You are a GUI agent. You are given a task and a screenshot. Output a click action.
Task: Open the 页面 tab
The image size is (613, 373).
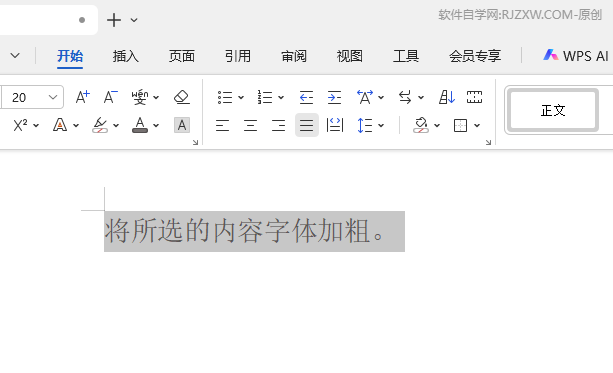(x=182, y=56)
